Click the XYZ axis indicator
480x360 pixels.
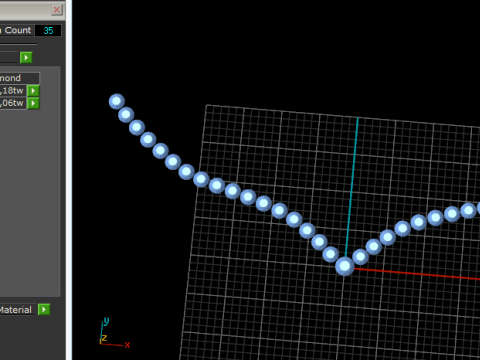coord(115,333)
